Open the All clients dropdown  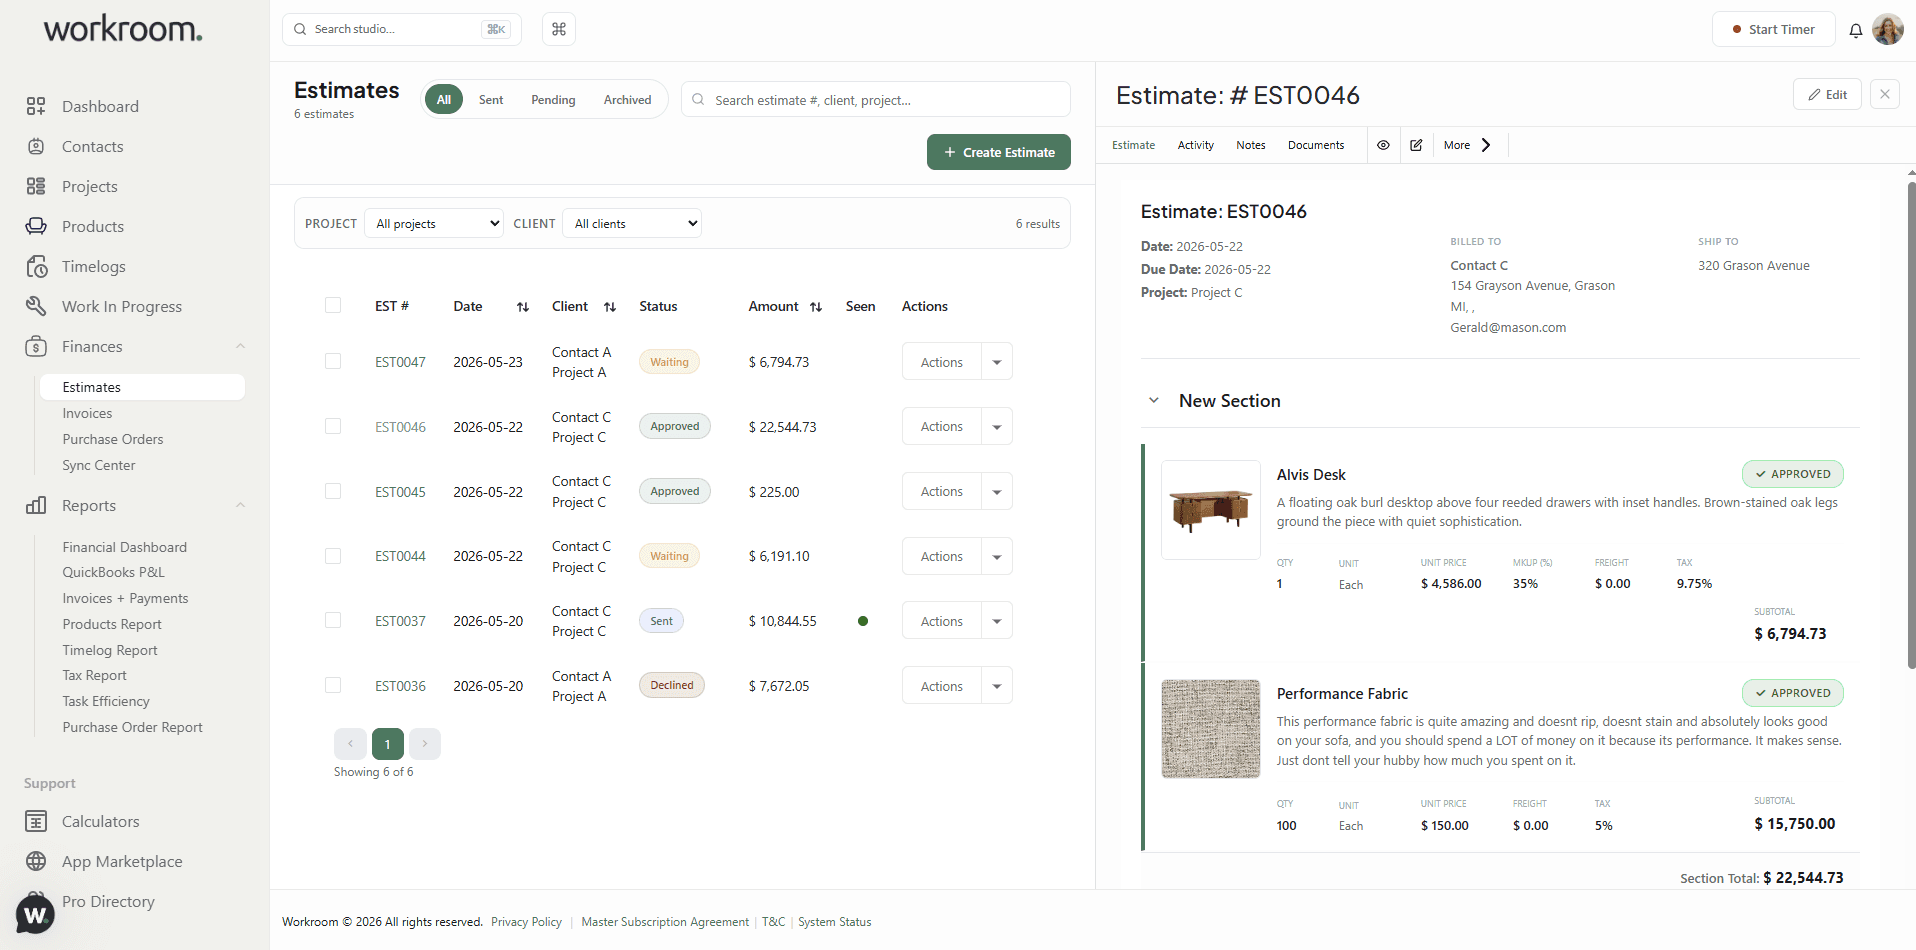(x=632, y=223)
